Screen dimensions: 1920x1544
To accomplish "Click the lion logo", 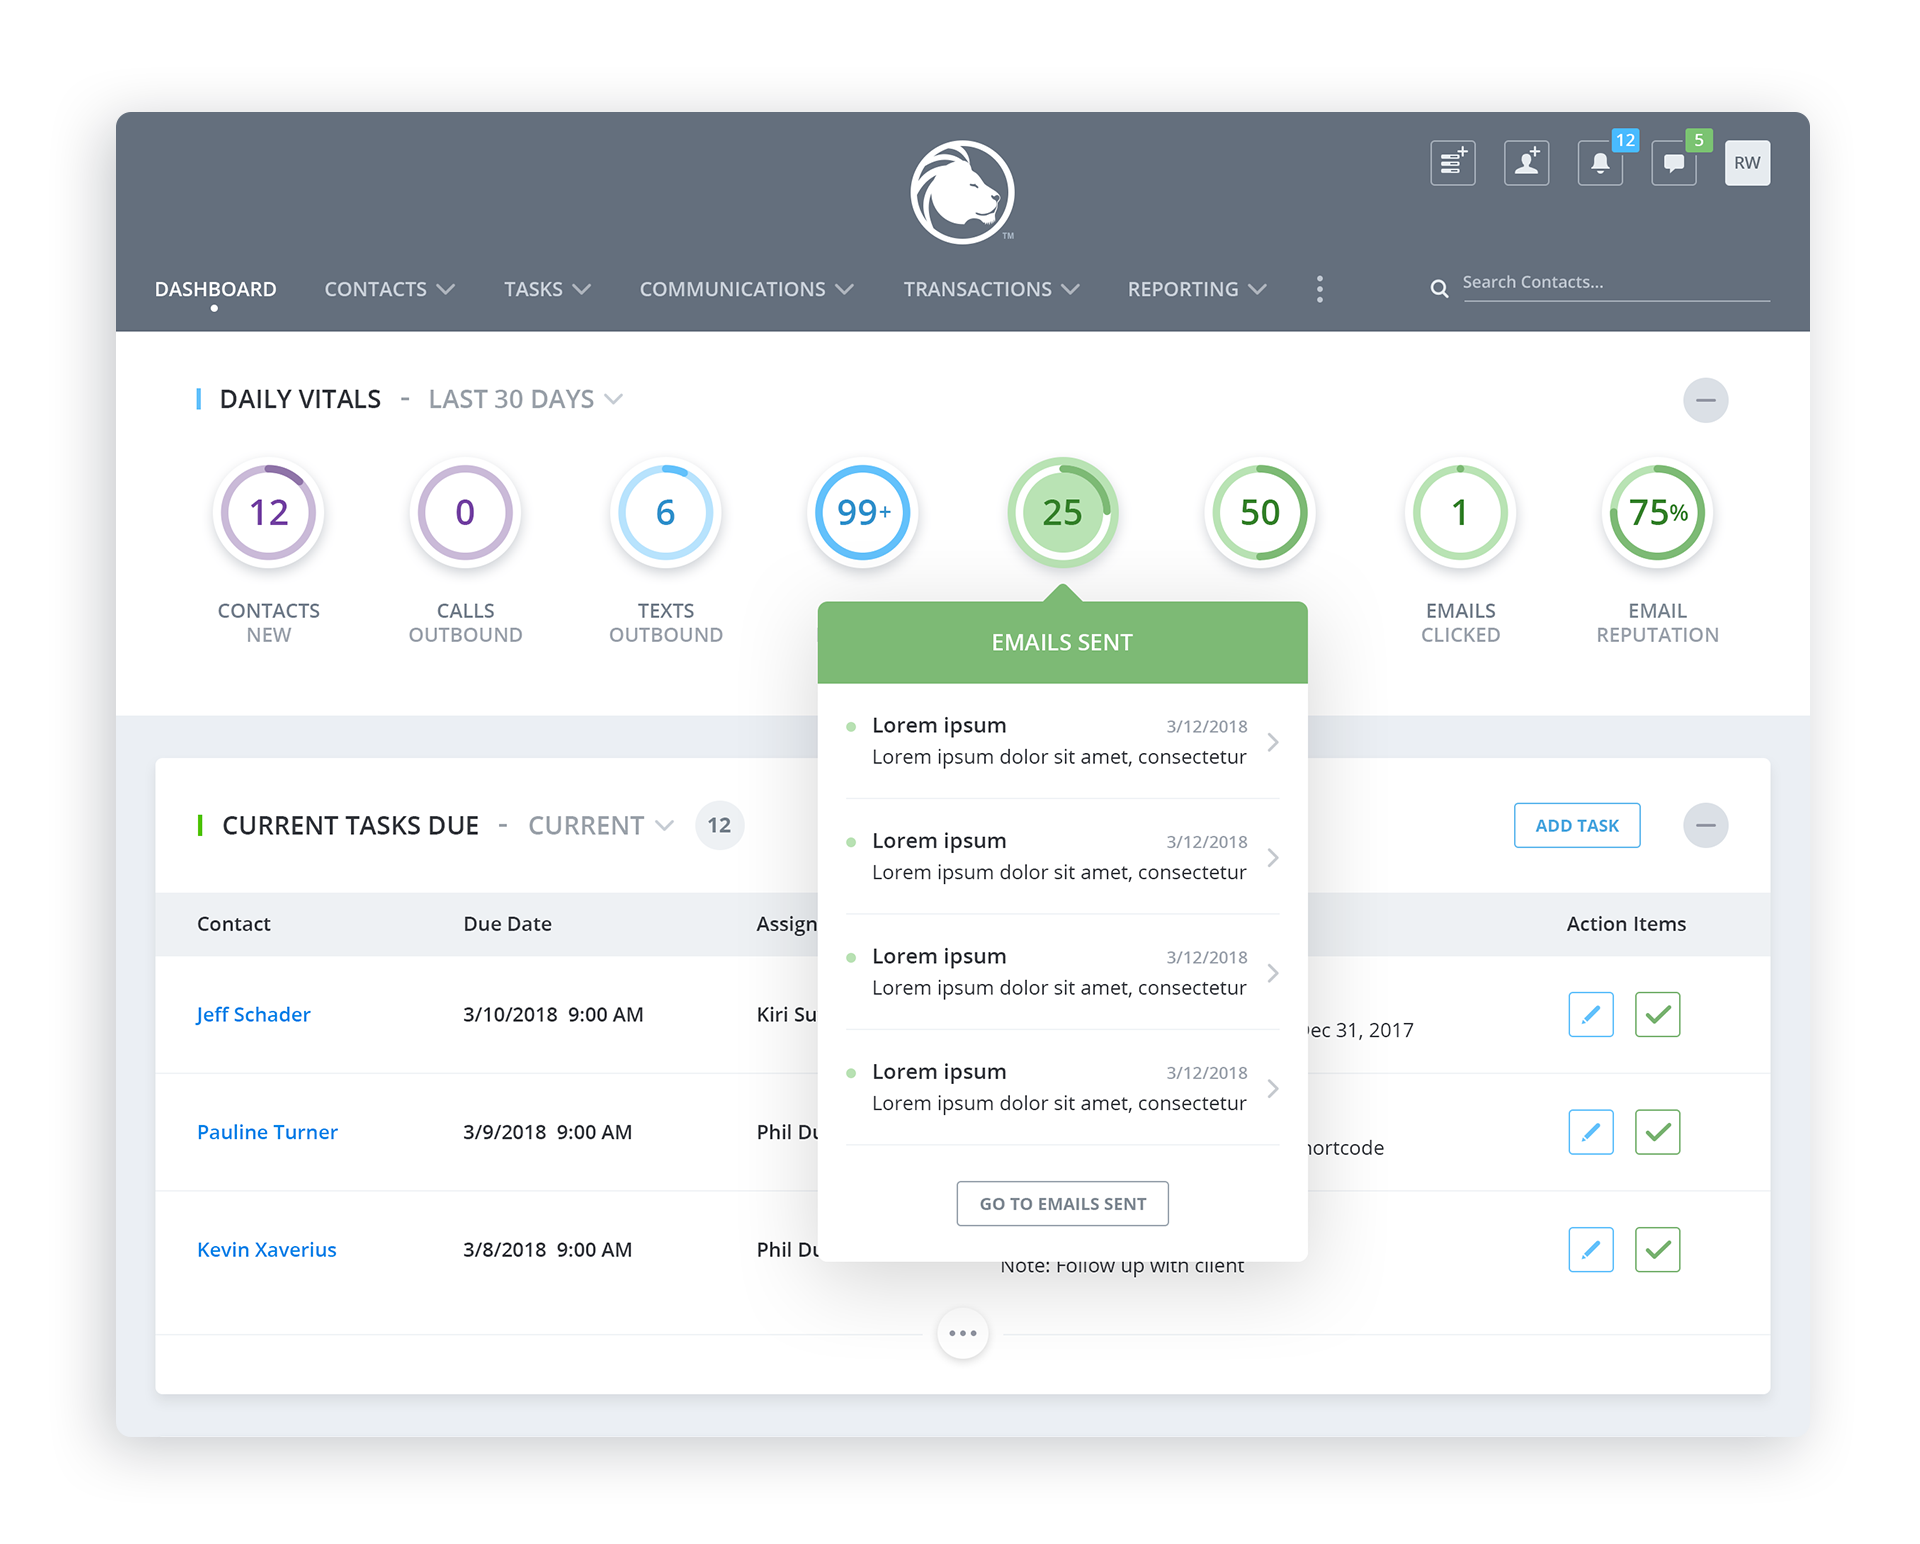I will [x=962, y=193].
